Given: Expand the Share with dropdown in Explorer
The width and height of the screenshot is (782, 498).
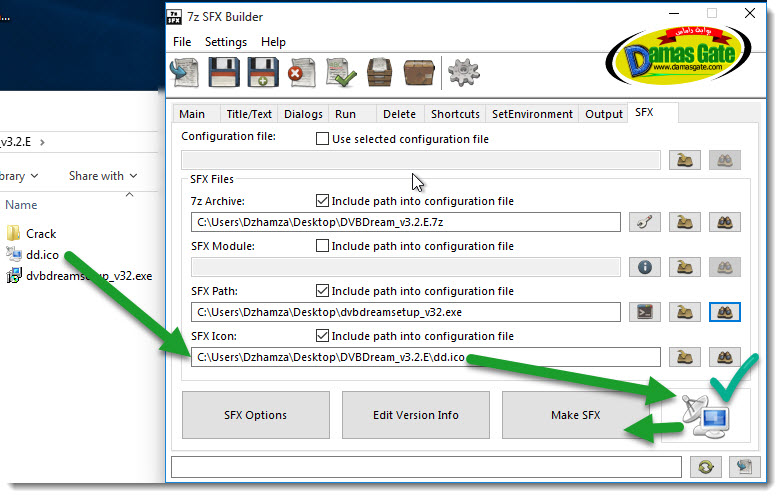Looking at the screenshot, I should [103, 176].
